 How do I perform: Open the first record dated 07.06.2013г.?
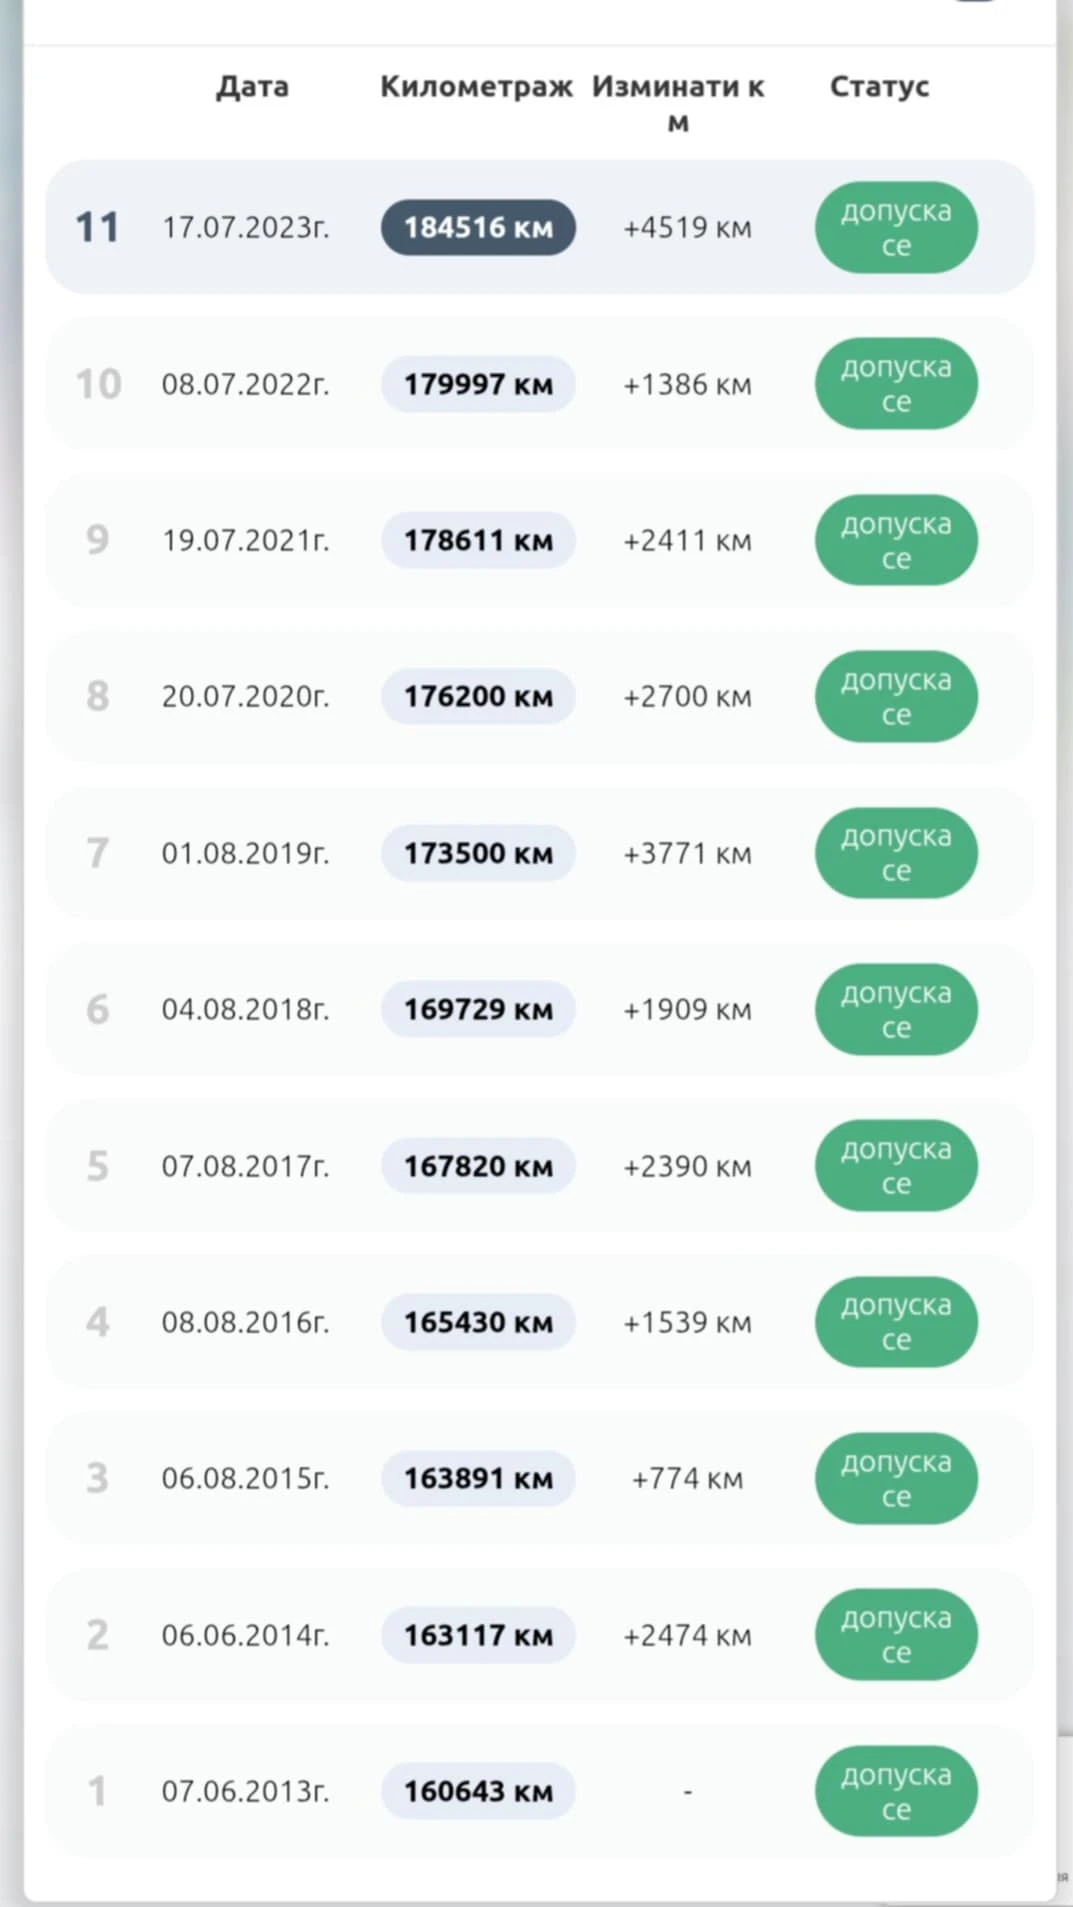[x=540, y=1791]
